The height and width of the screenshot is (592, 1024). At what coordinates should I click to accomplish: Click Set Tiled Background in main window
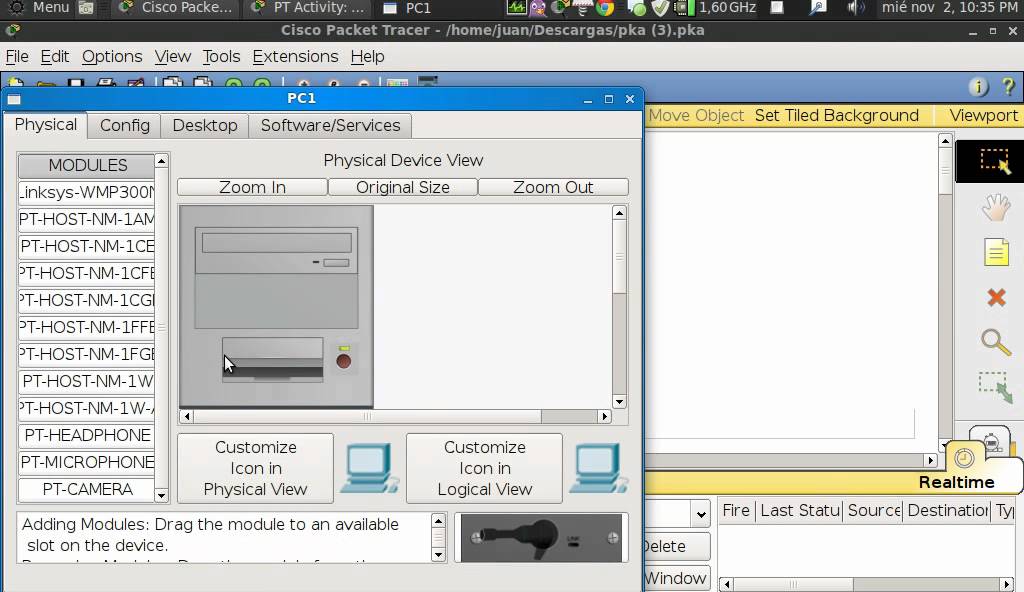[x=837, y=116]
